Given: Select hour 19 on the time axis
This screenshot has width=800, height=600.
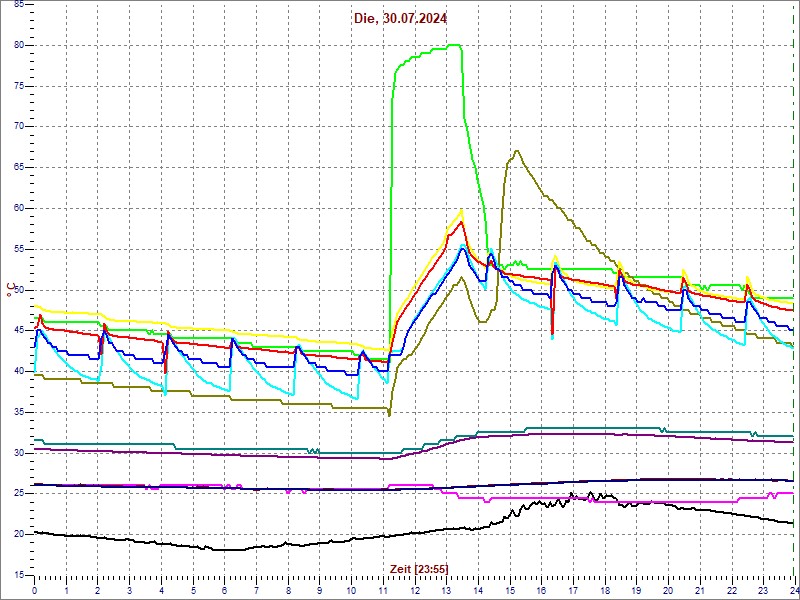Looking at the screenshot, I should tap(636, 590).
